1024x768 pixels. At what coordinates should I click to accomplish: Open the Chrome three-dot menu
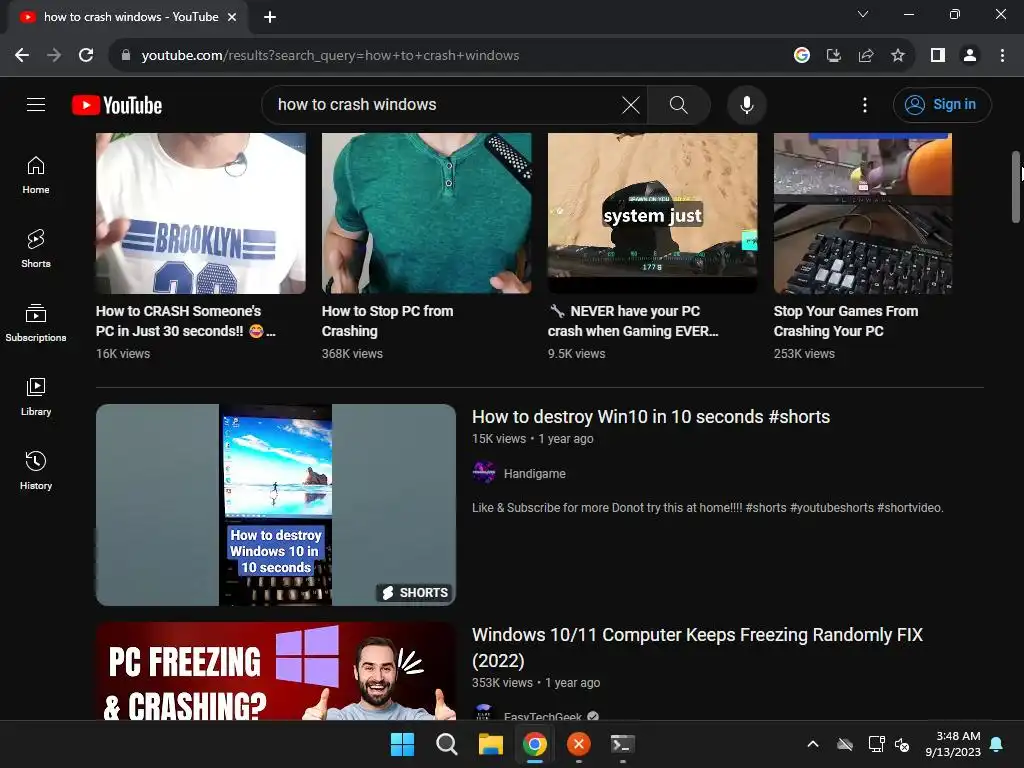(1002, 56)
